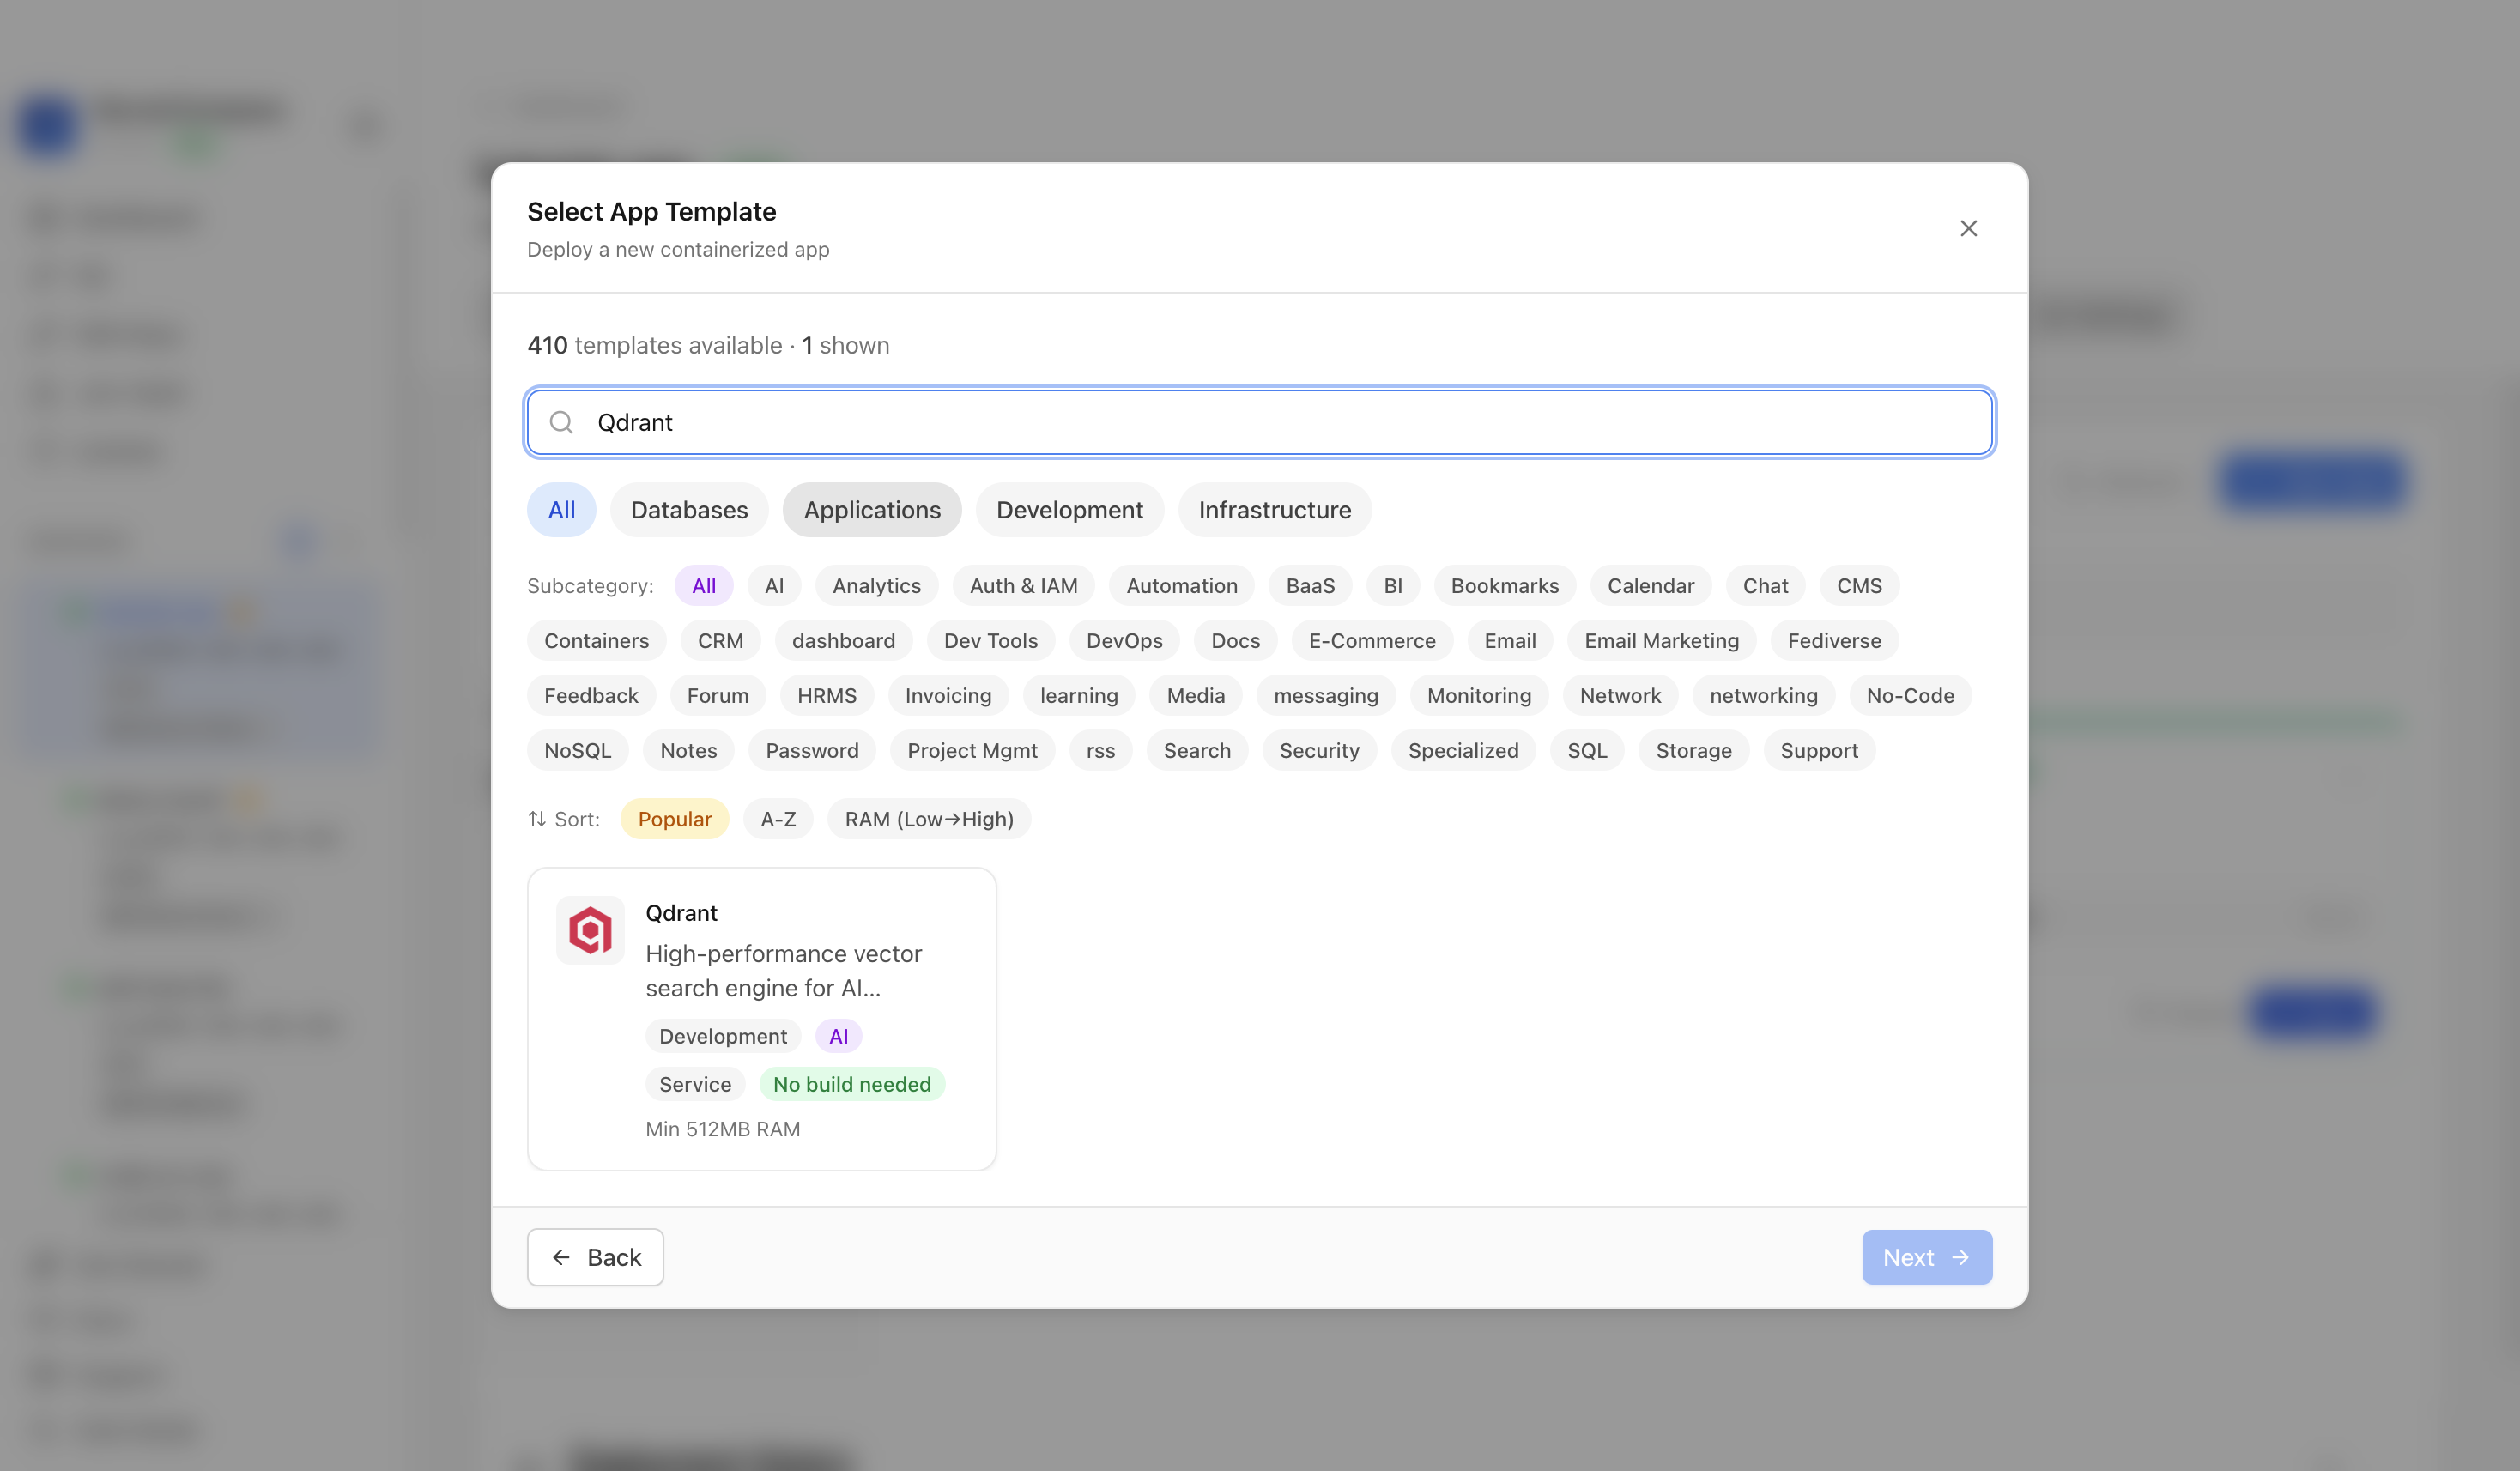Screen dimensions: 2520x1471
Task: Filter by Project Mgmt subcategory
Action: 972,751
